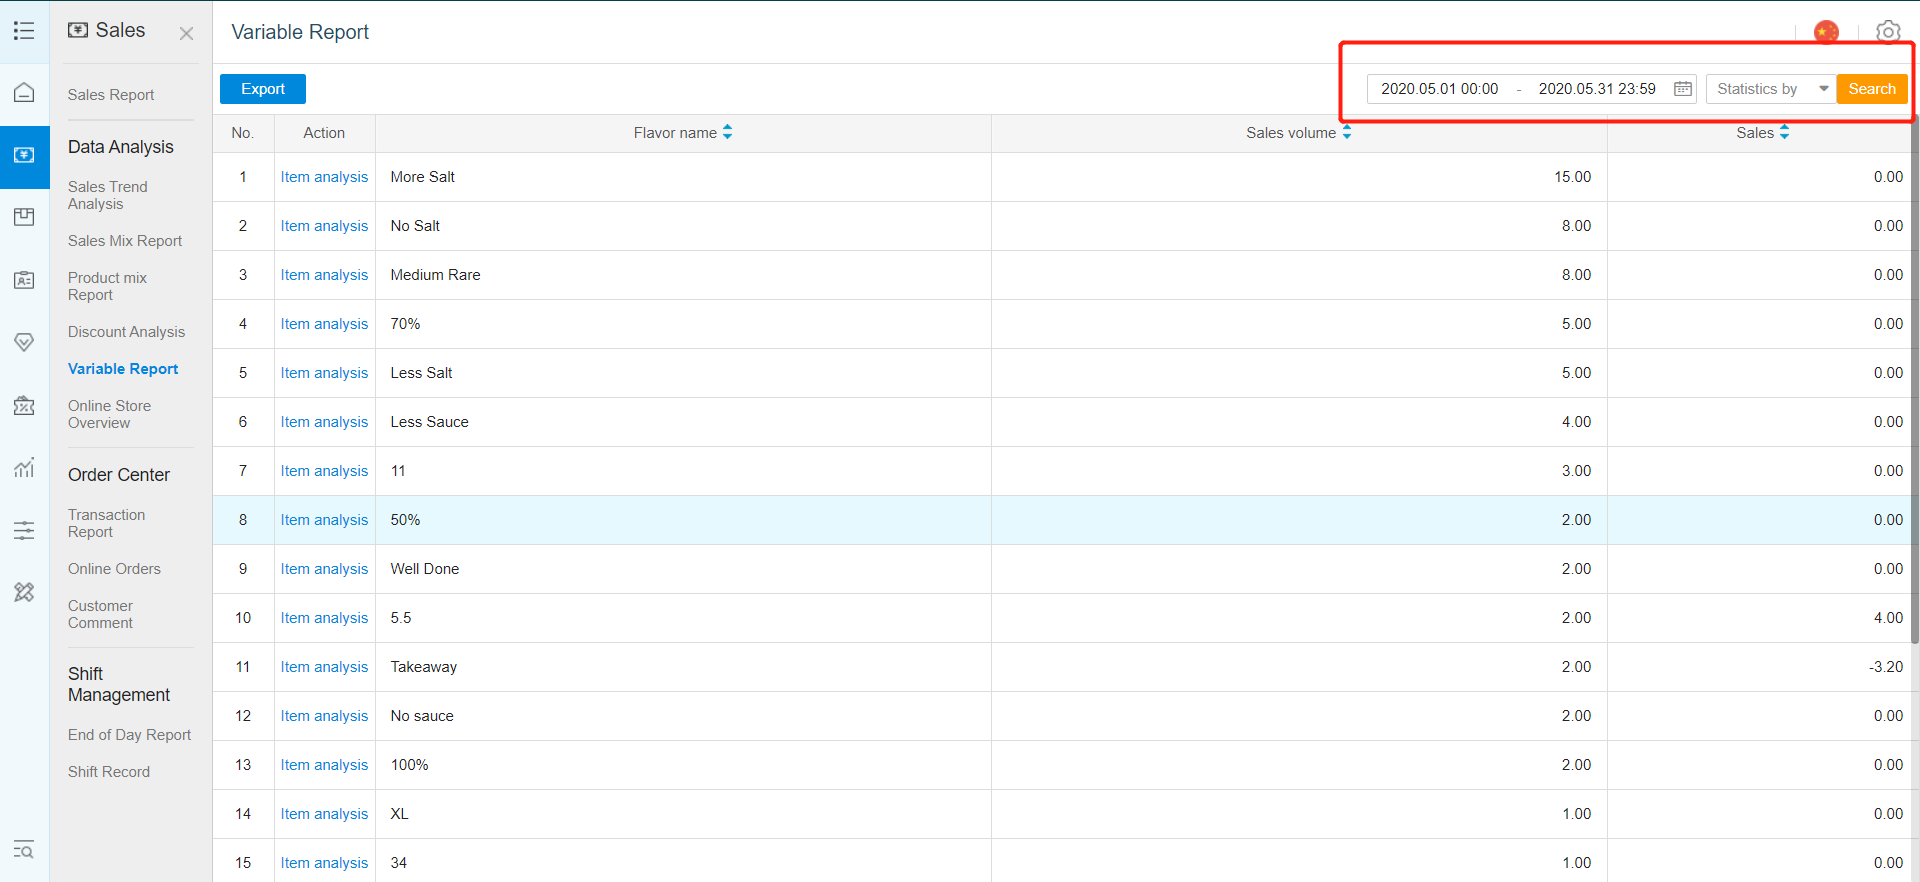Select the Sales module icon in sidebar
Screen dimensions: 1920x882
click(x=24, y=156)
